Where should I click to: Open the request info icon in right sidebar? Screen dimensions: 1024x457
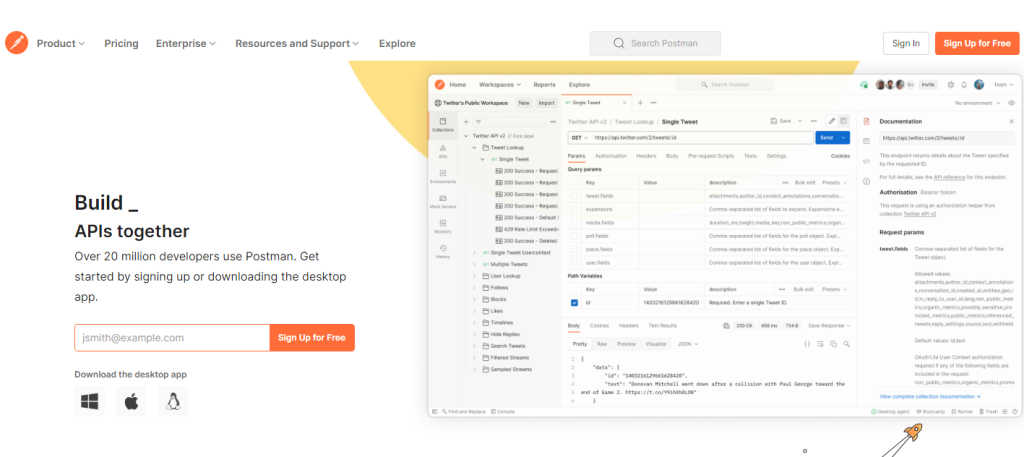pos(867,181)
